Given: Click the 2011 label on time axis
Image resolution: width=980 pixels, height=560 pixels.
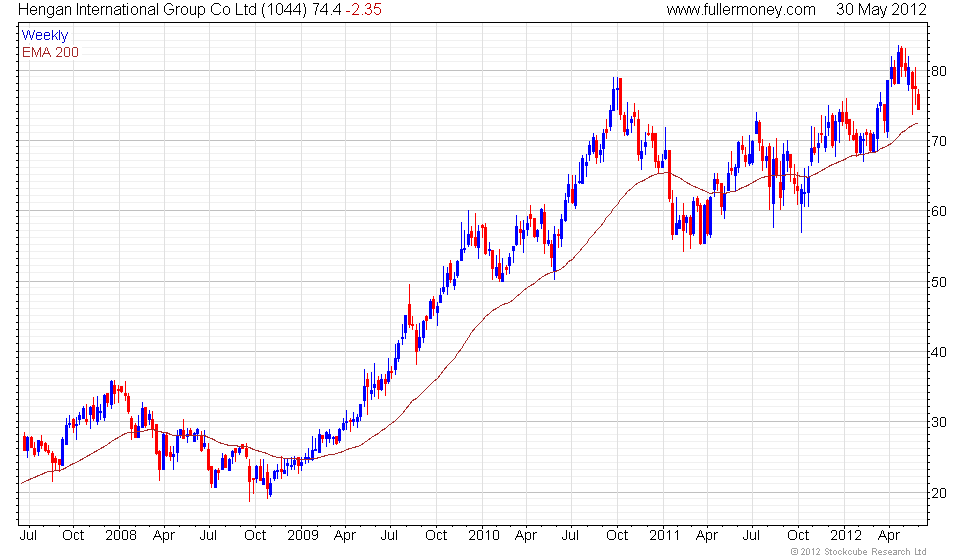Looking at the screenshot, I should [x=664, y=536].
